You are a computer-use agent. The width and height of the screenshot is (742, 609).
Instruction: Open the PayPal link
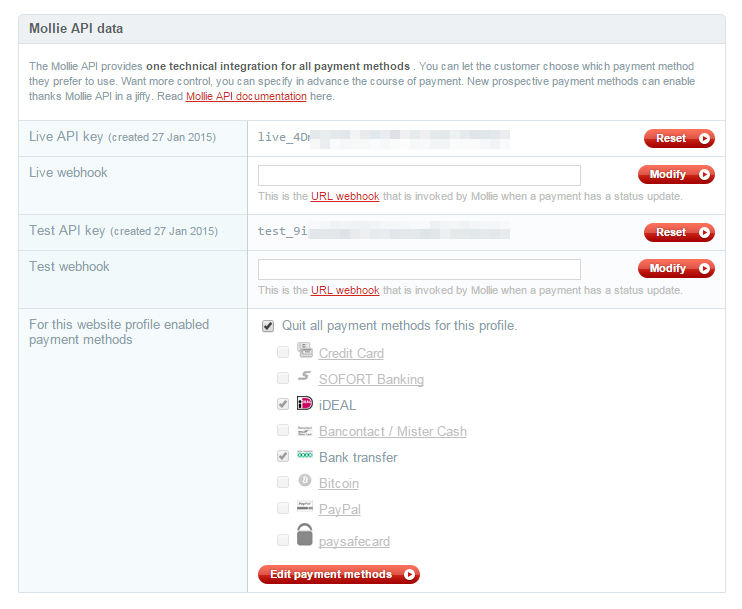340,510
